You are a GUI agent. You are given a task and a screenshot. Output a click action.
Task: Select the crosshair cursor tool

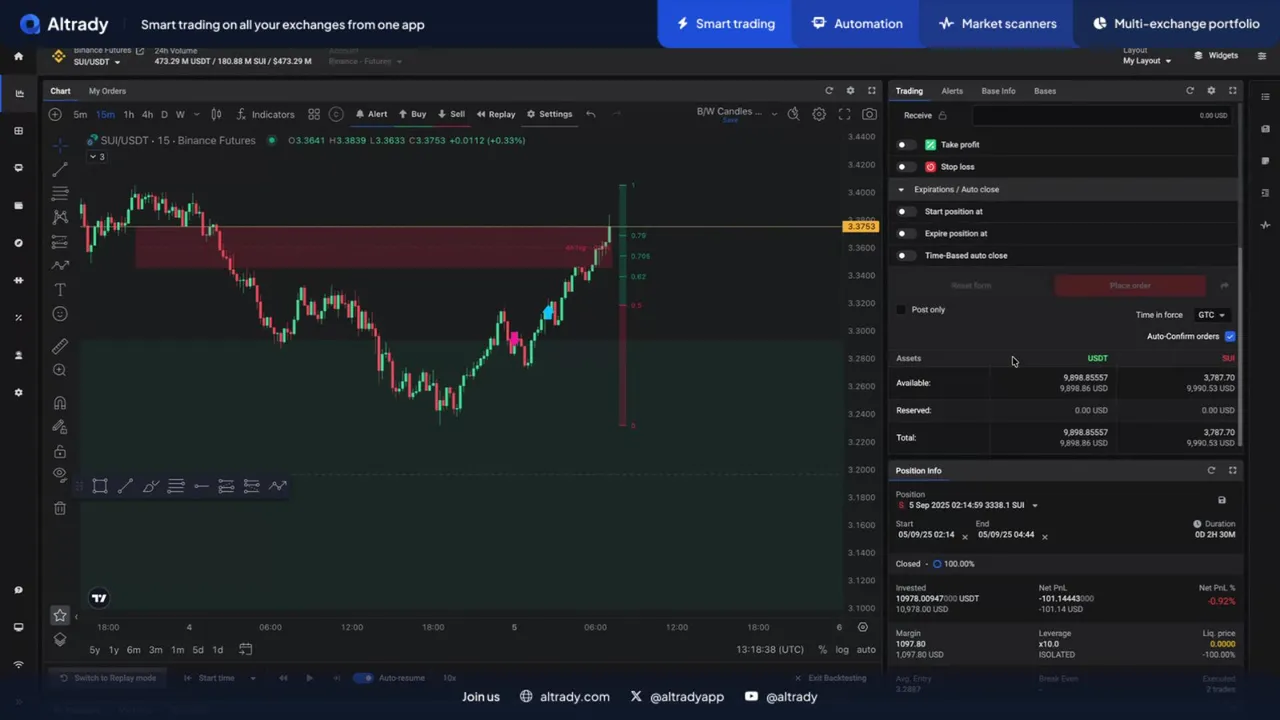(60, 145)
